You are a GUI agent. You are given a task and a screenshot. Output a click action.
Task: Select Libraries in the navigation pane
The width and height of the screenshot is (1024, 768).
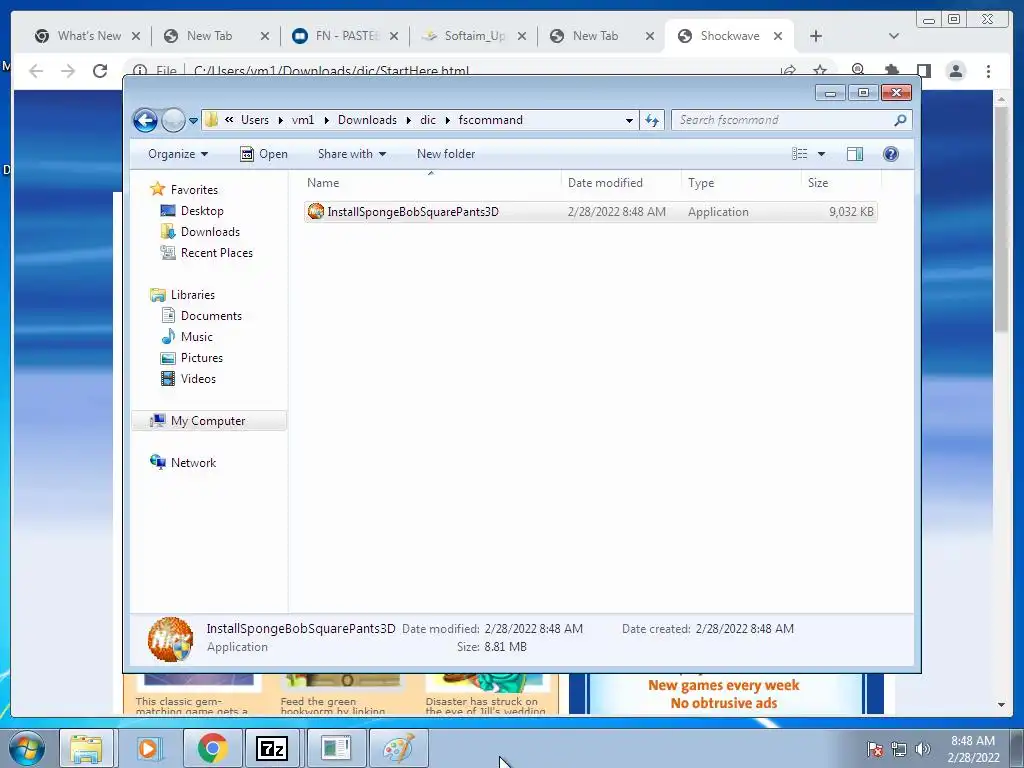coord(193,295)
